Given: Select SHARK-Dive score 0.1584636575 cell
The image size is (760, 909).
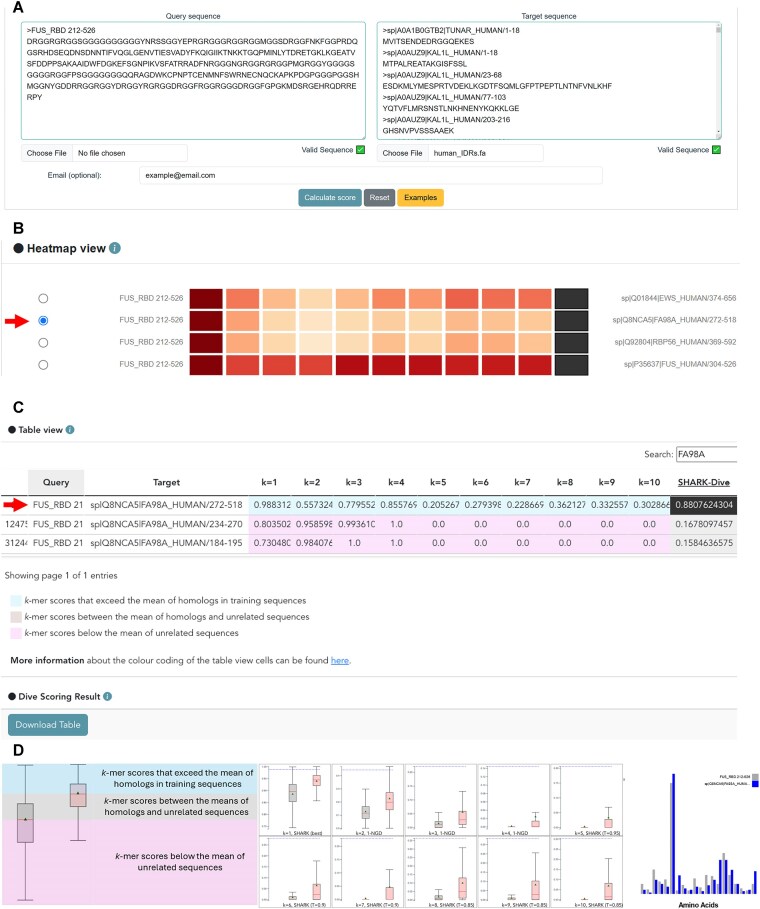Looking at the screenshot, I should pos(704,543).
